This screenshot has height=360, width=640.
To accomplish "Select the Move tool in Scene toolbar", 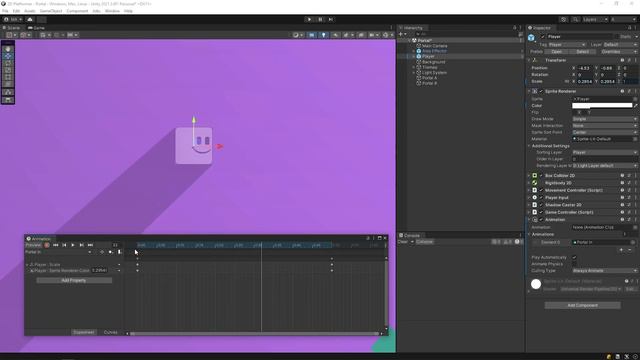I will tap(8, 56).
